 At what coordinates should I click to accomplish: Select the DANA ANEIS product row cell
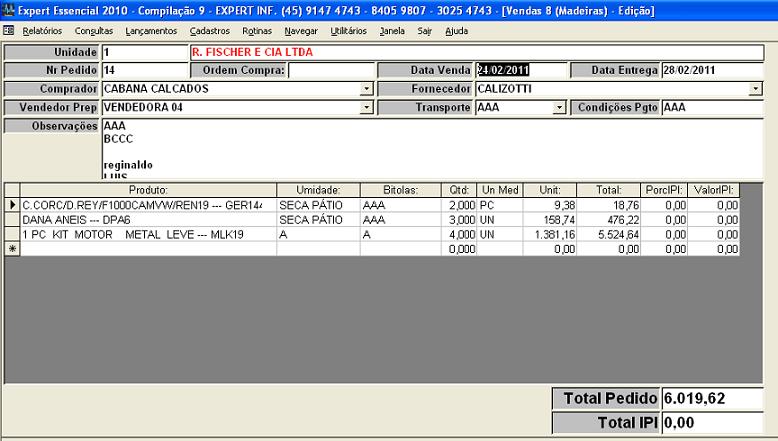[x=148, y=219]
